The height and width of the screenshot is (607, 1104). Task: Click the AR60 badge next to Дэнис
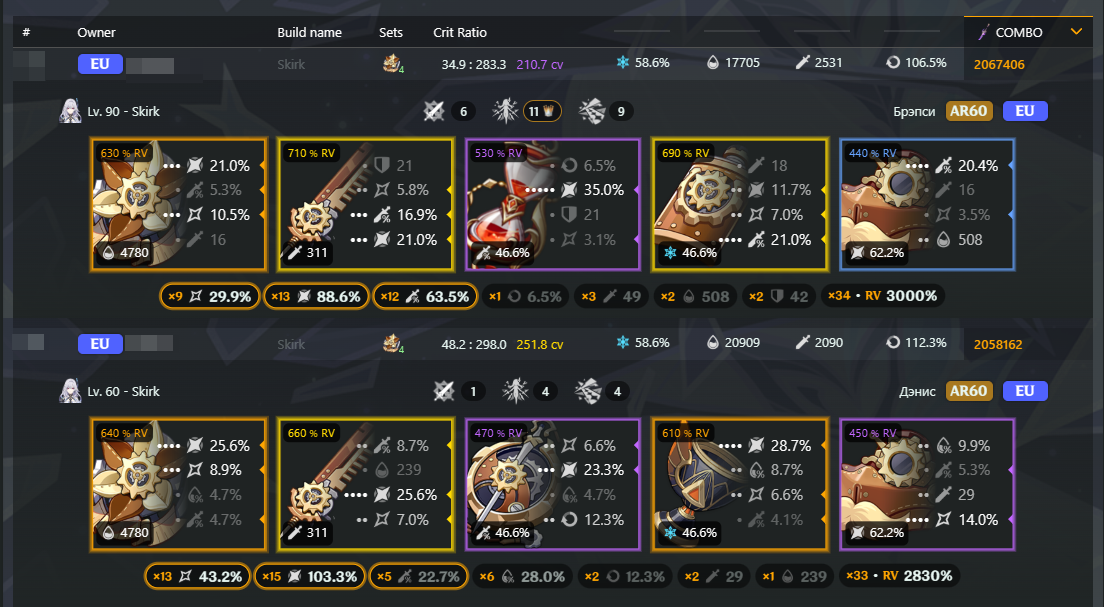[969, 391]
